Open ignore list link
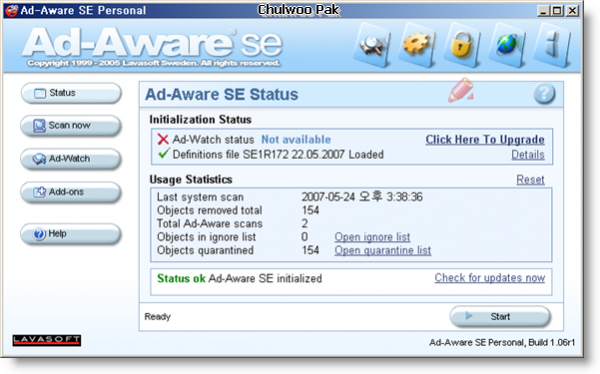Viewport: 600px width, 374px height. point(372,237)
